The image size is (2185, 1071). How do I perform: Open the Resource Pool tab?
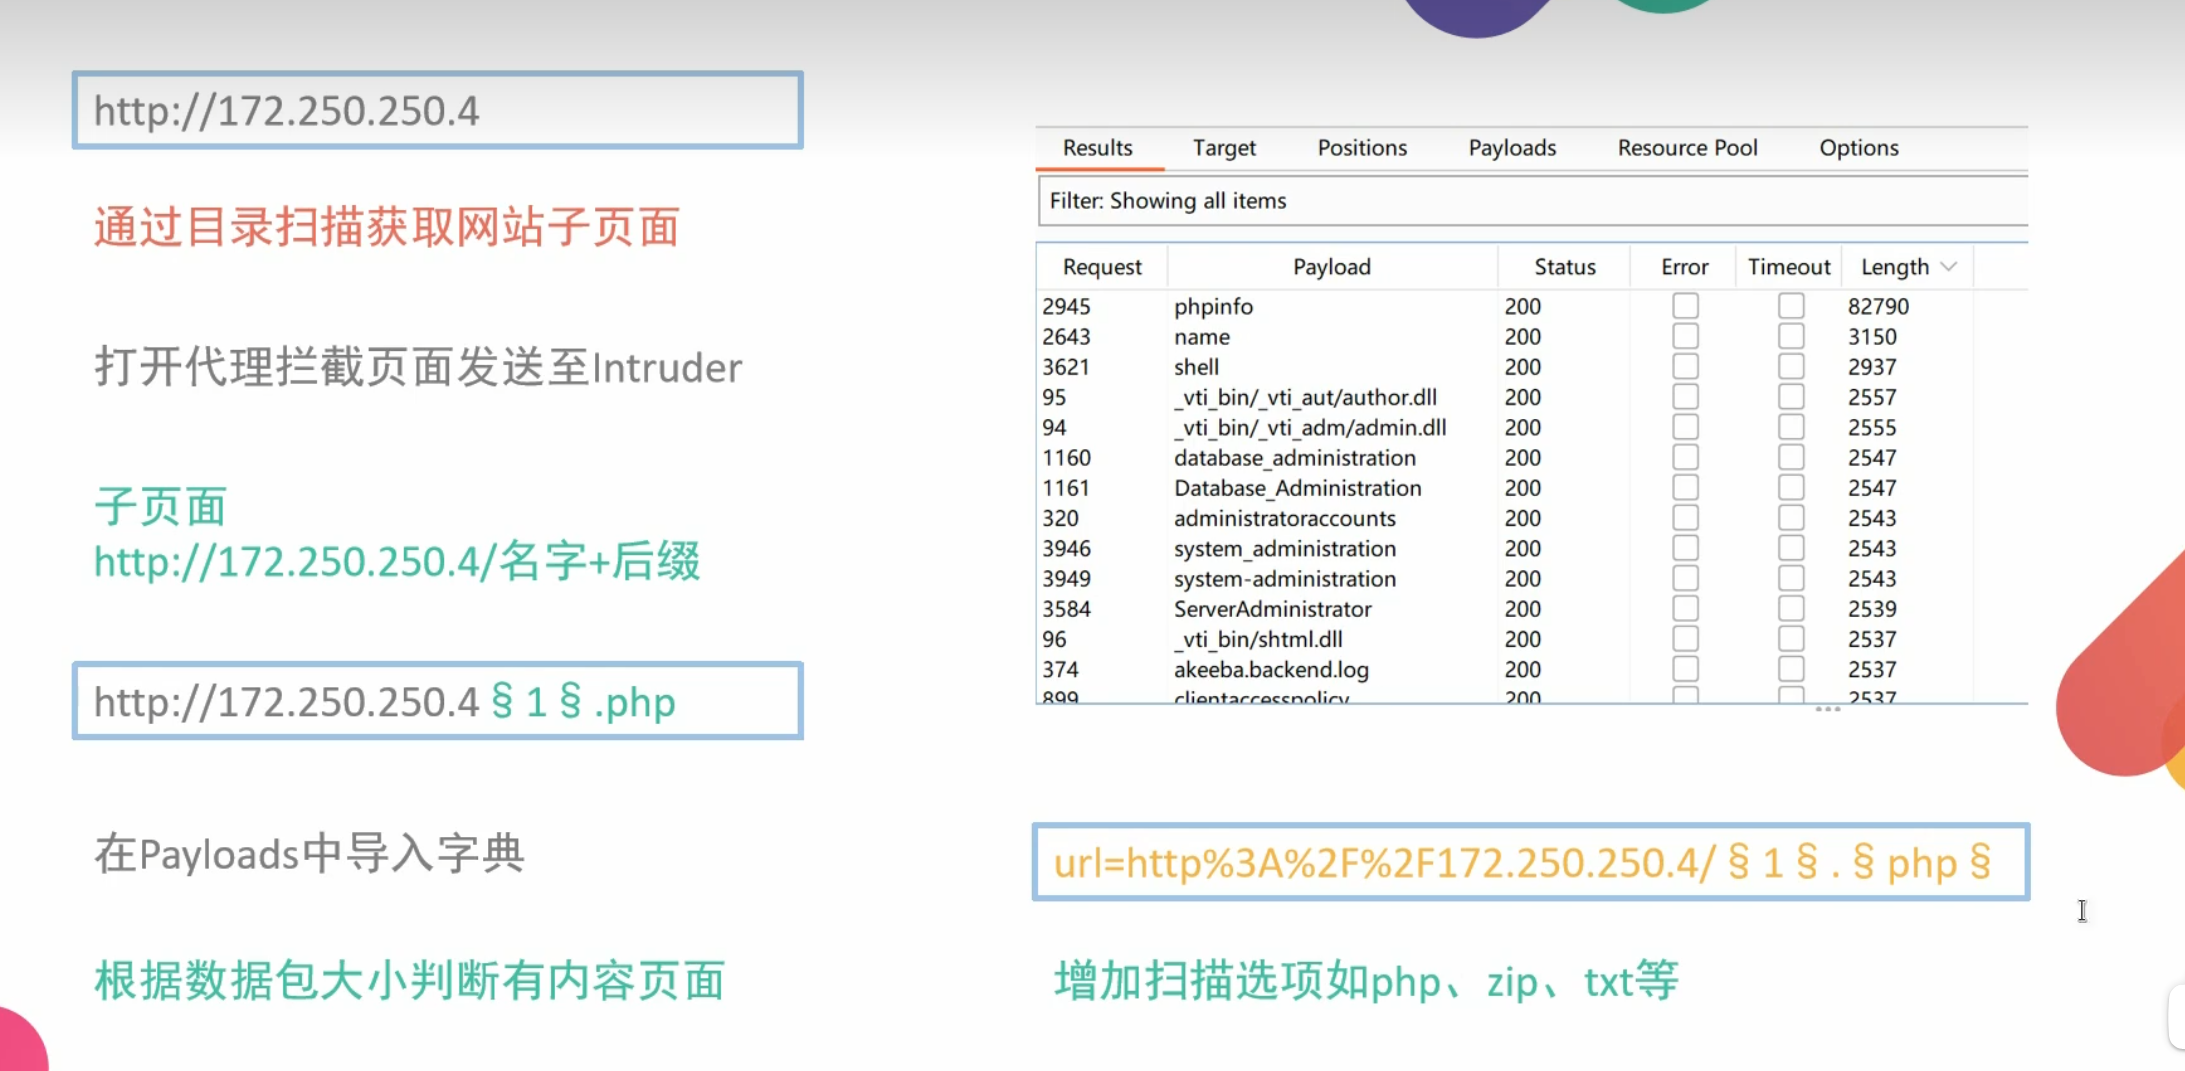[1686, 148]
